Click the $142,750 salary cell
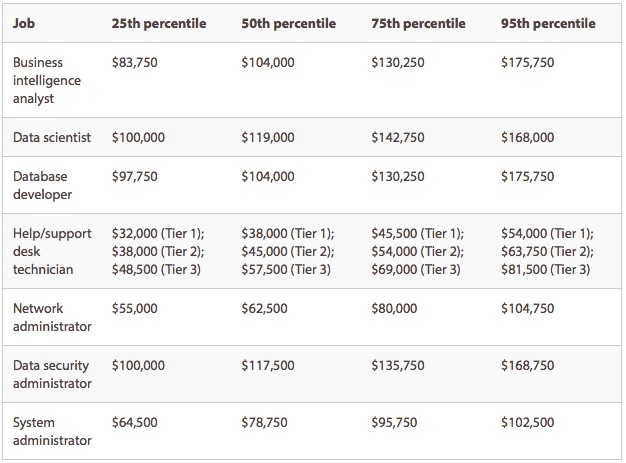This screenshot has height=463, width=626. [x=398, y=138]
